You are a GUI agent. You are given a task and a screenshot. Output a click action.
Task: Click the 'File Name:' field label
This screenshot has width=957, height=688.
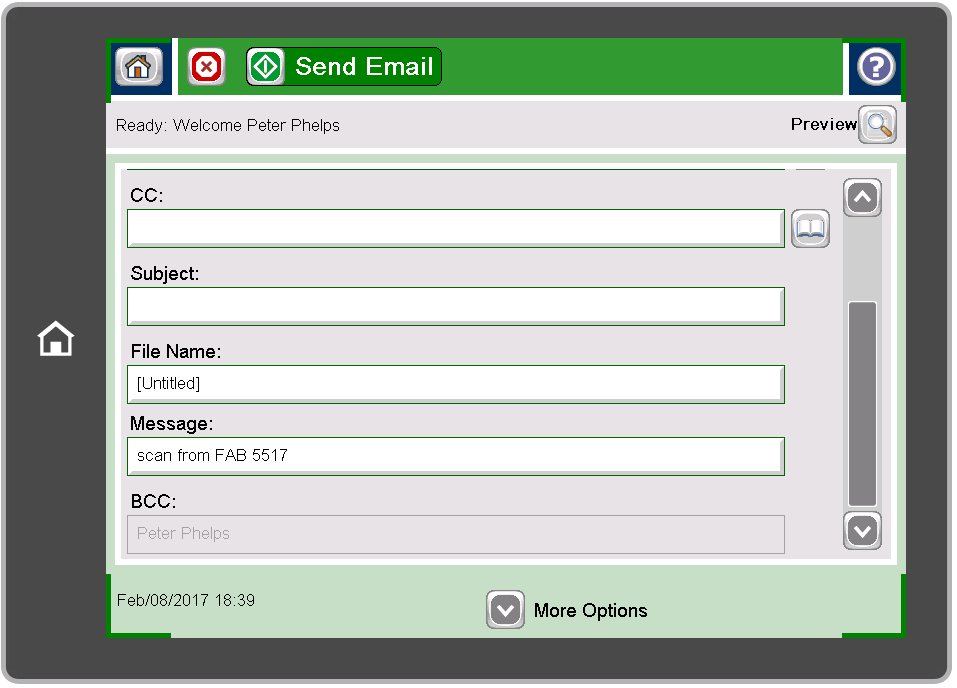click(176, 352)
